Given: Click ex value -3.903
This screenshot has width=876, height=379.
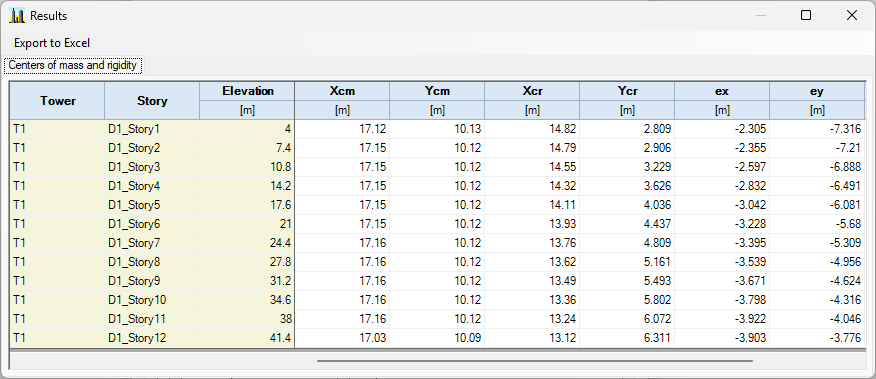Looking at the screenshot, I should tap(722, 338).
